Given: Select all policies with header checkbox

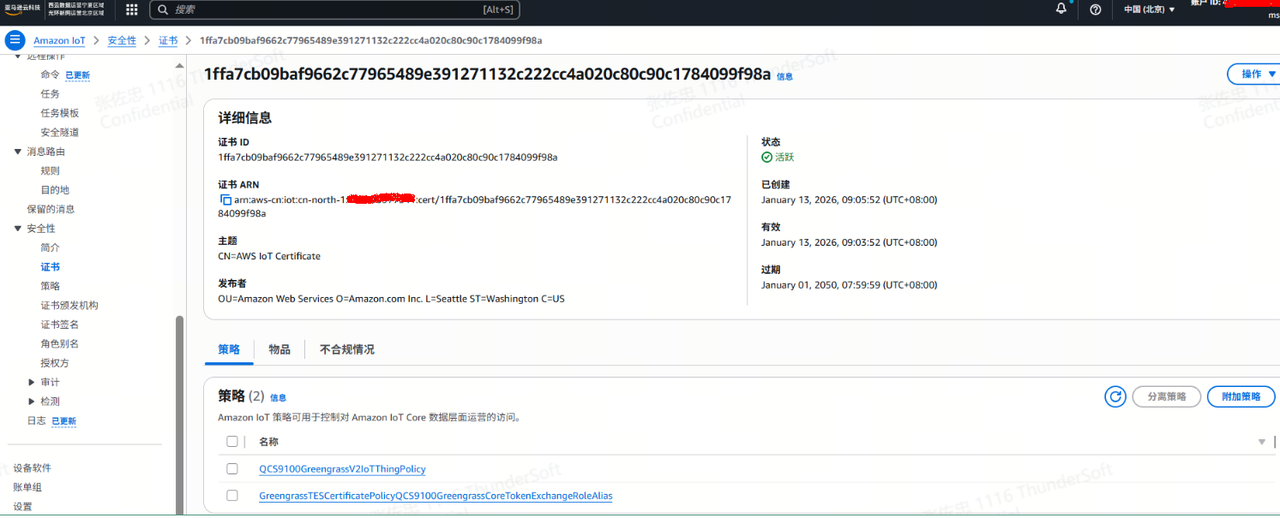Looking at the screenshot, I should coord(232,442).
